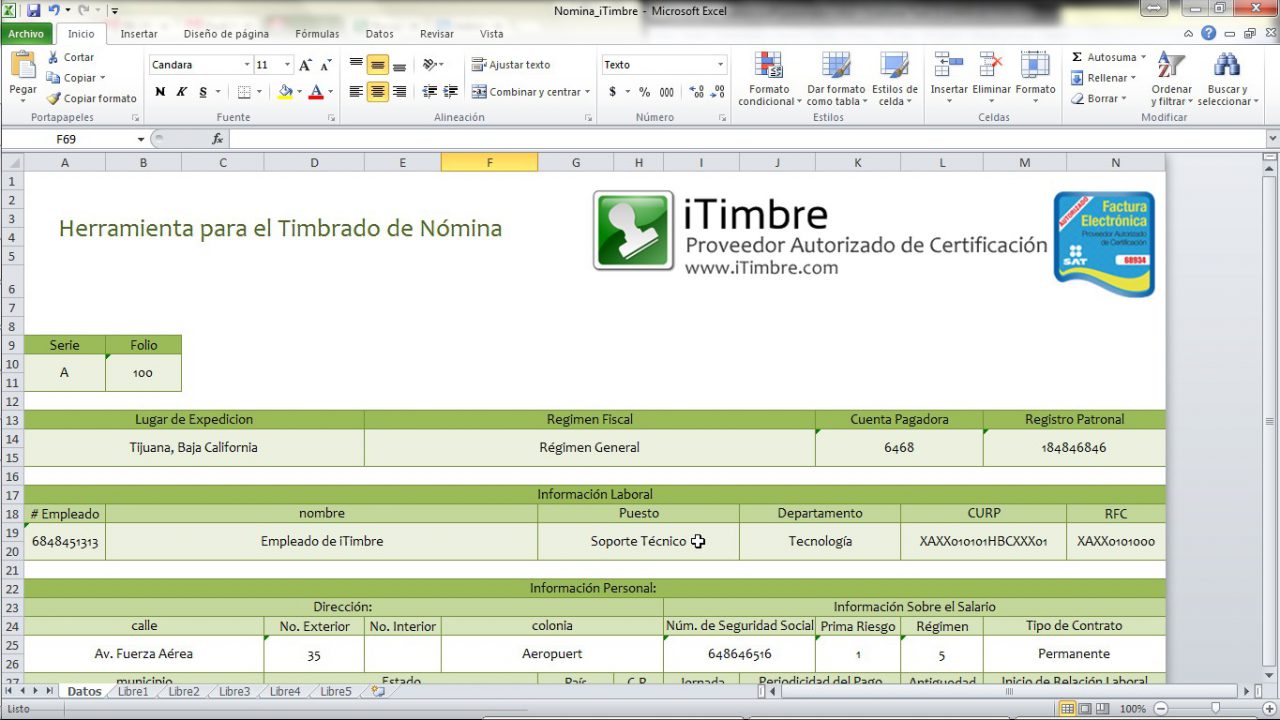Expand the Texto number format dropdown

(x=720, y=65)
